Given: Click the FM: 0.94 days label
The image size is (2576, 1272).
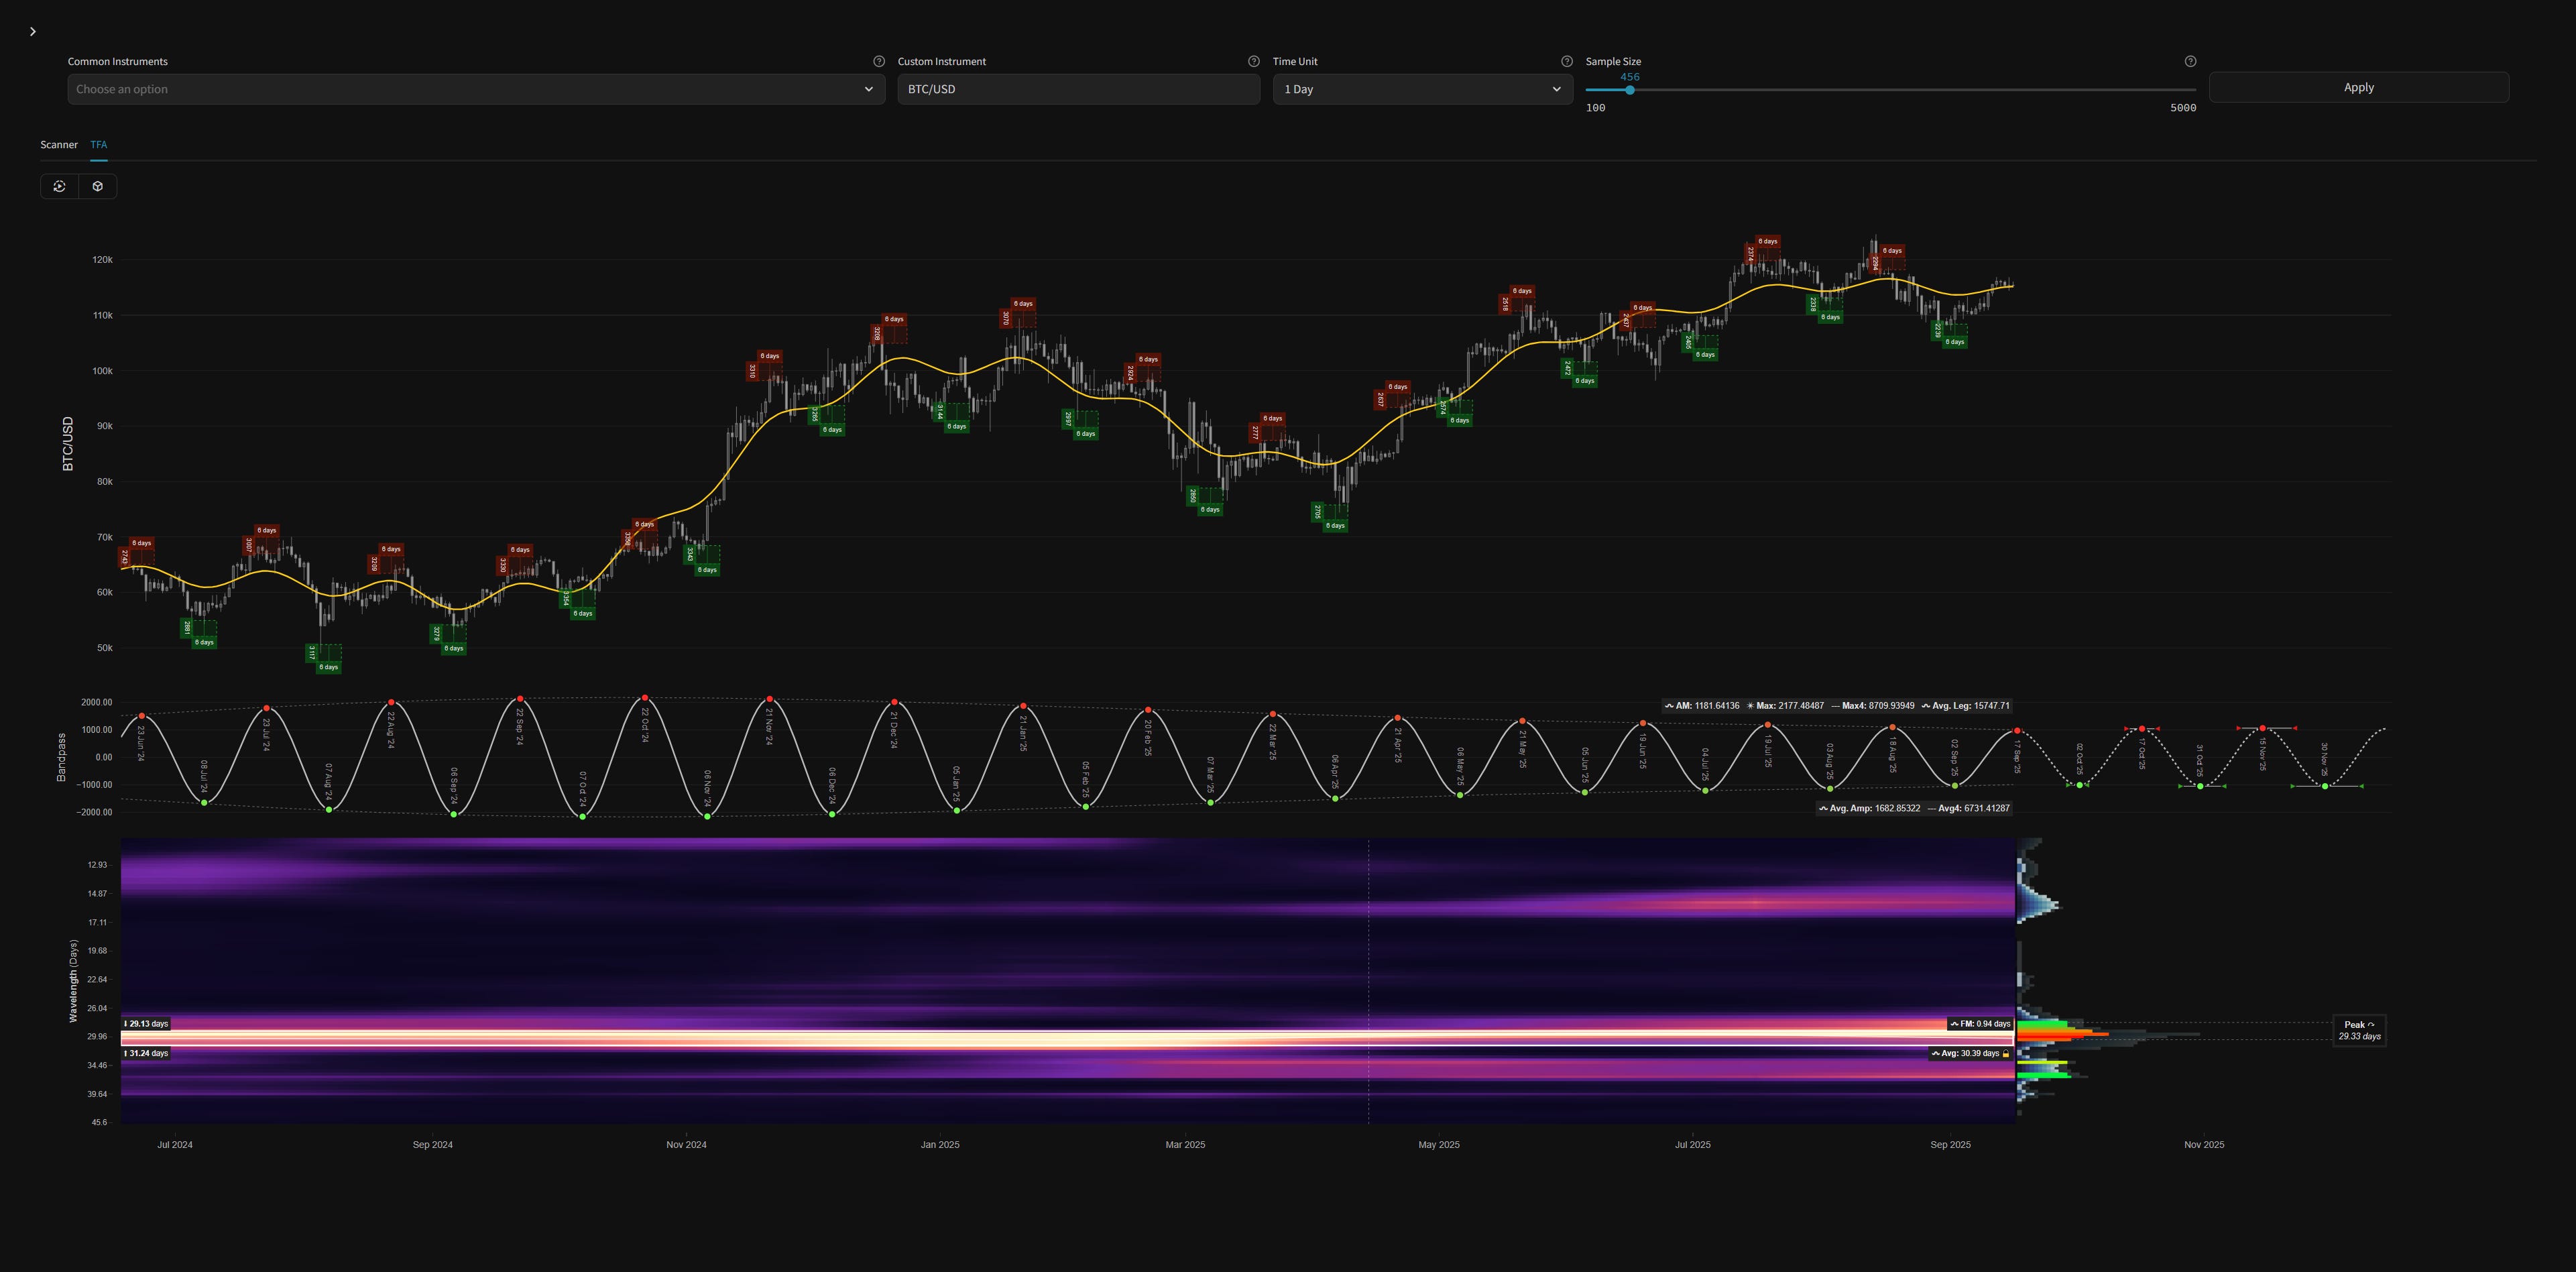Looking at the screenshot, I should pos(1980,1024).
